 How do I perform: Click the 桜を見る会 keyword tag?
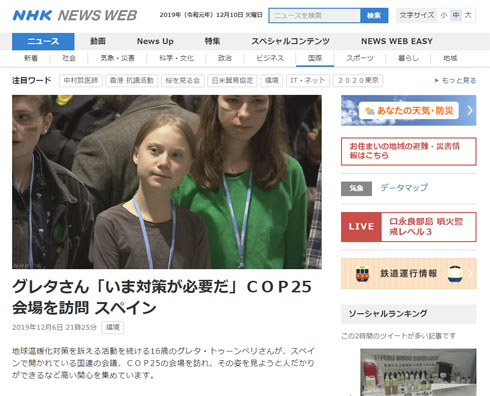(183, 81)
